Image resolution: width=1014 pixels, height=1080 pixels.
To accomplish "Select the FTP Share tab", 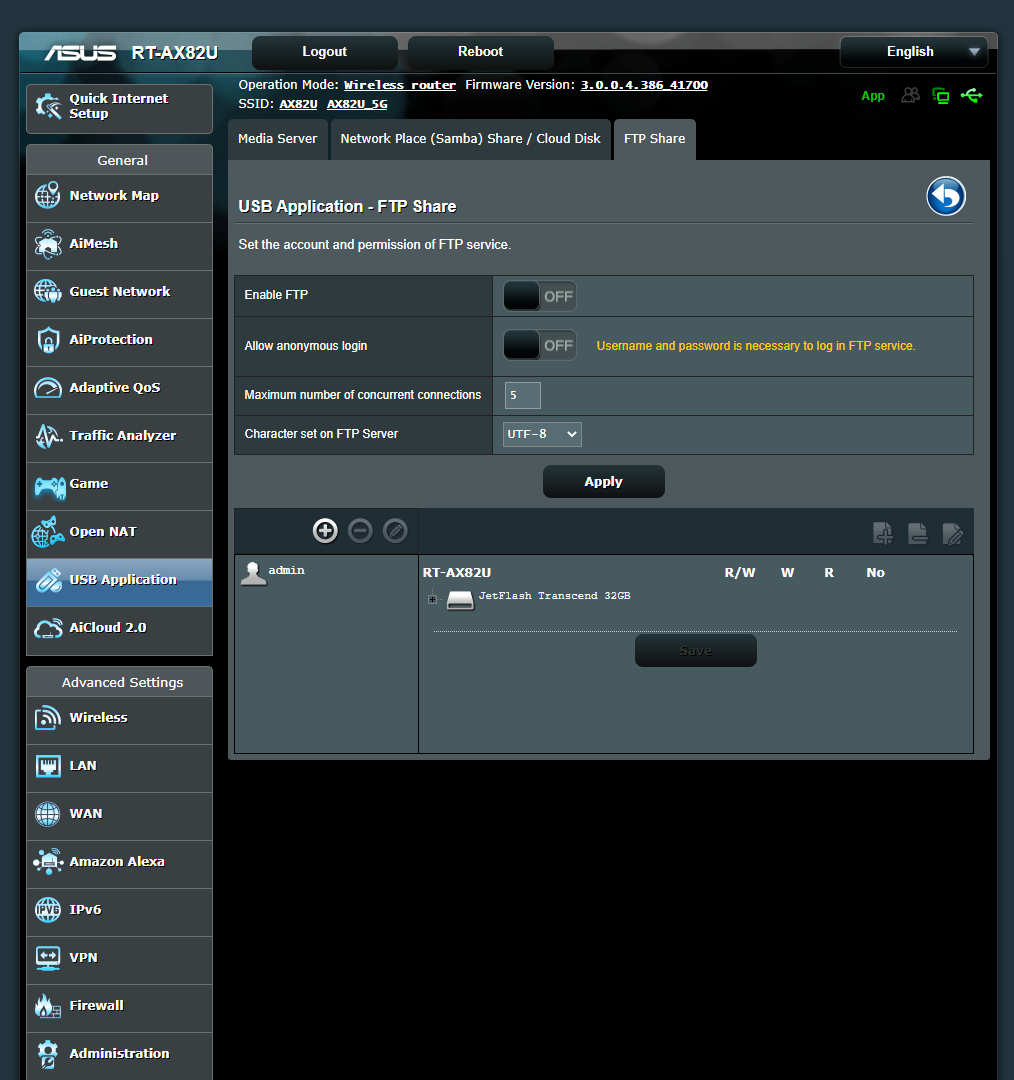I will 654,139.
